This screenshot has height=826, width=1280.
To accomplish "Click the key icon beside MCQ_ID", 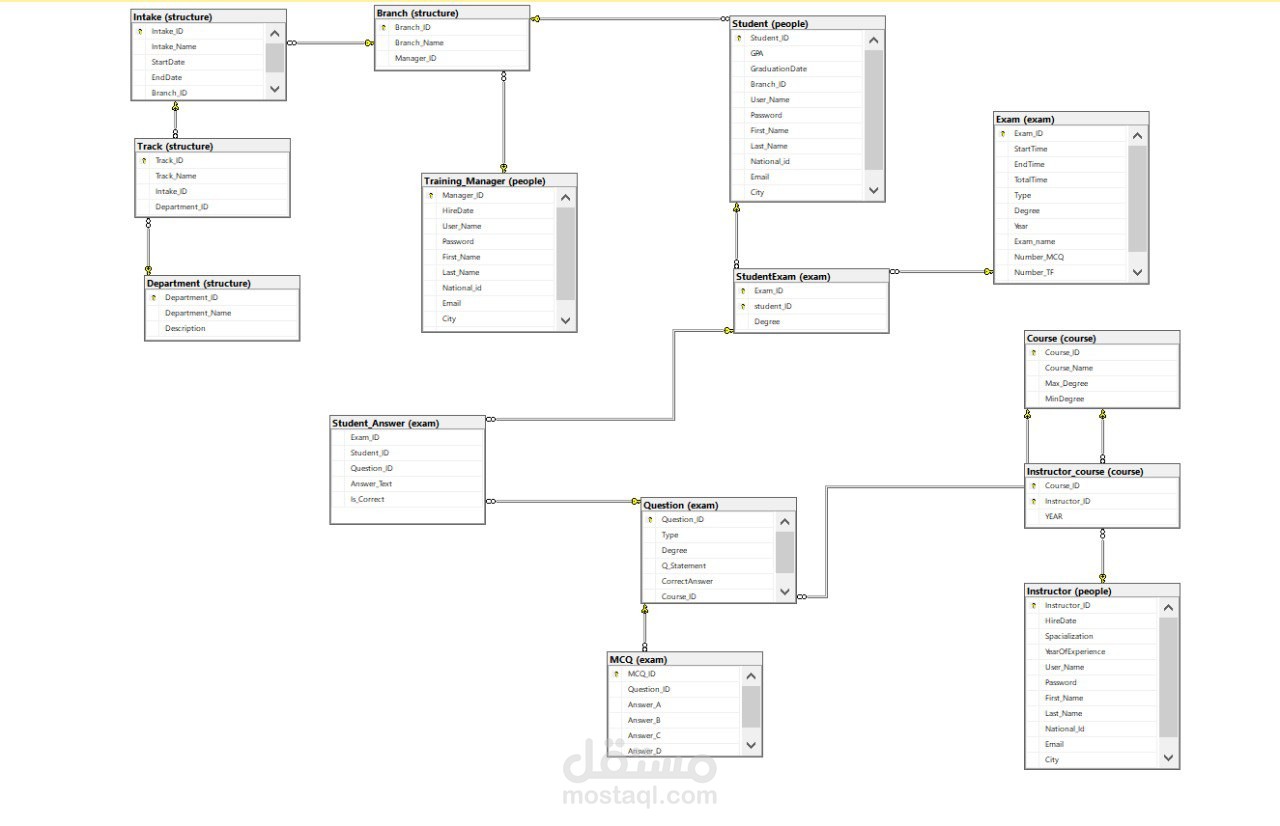I will pos(615,674).
